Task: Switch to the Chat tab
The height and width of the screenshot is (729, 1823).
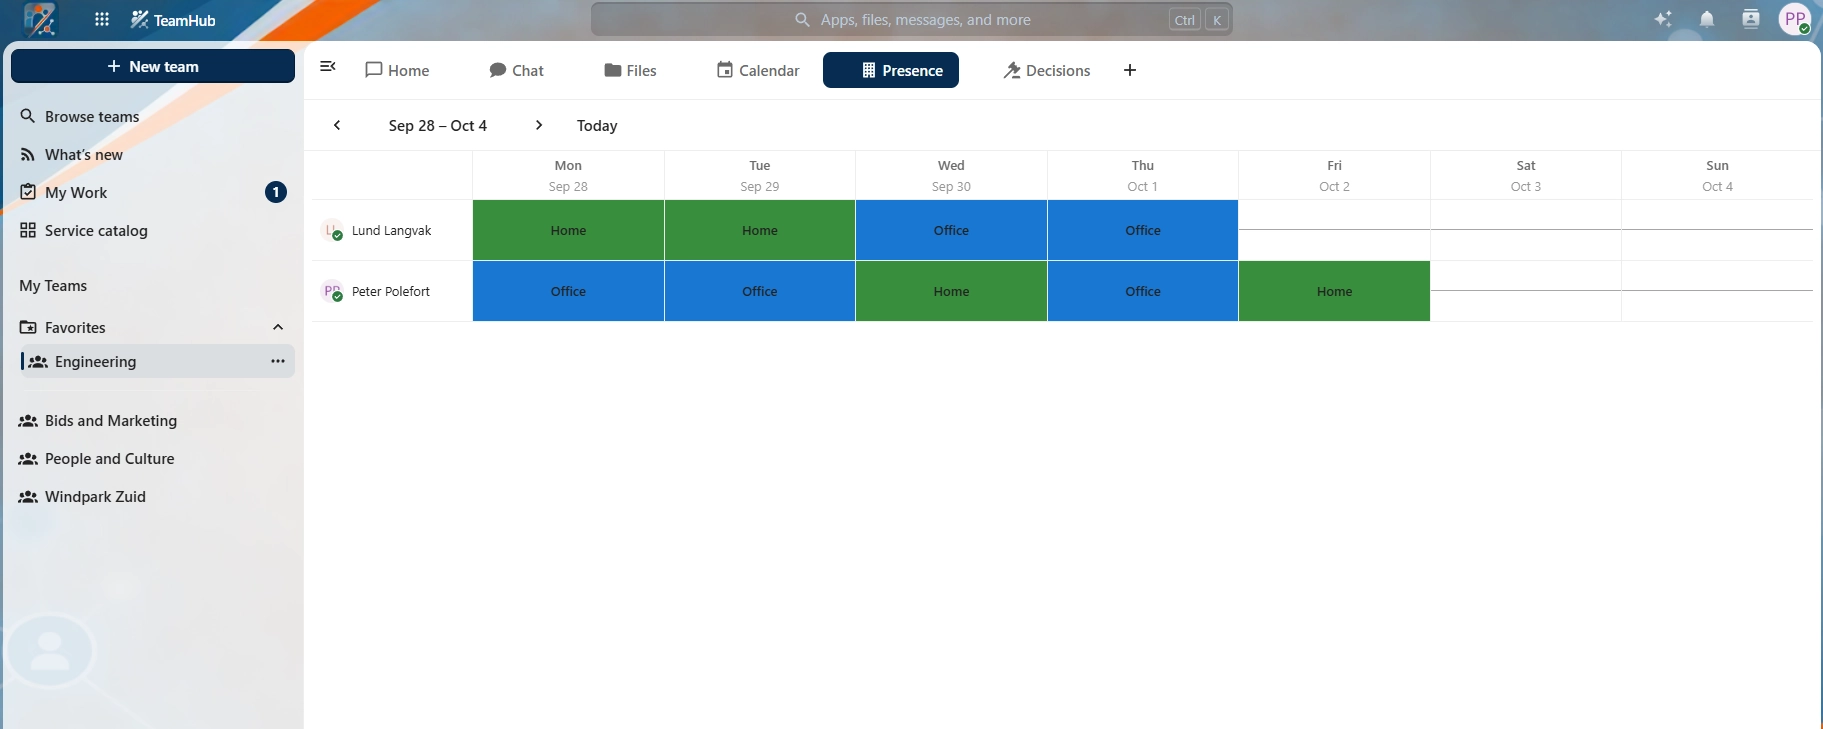Action: pyautogui.click(x=516, y=70)
